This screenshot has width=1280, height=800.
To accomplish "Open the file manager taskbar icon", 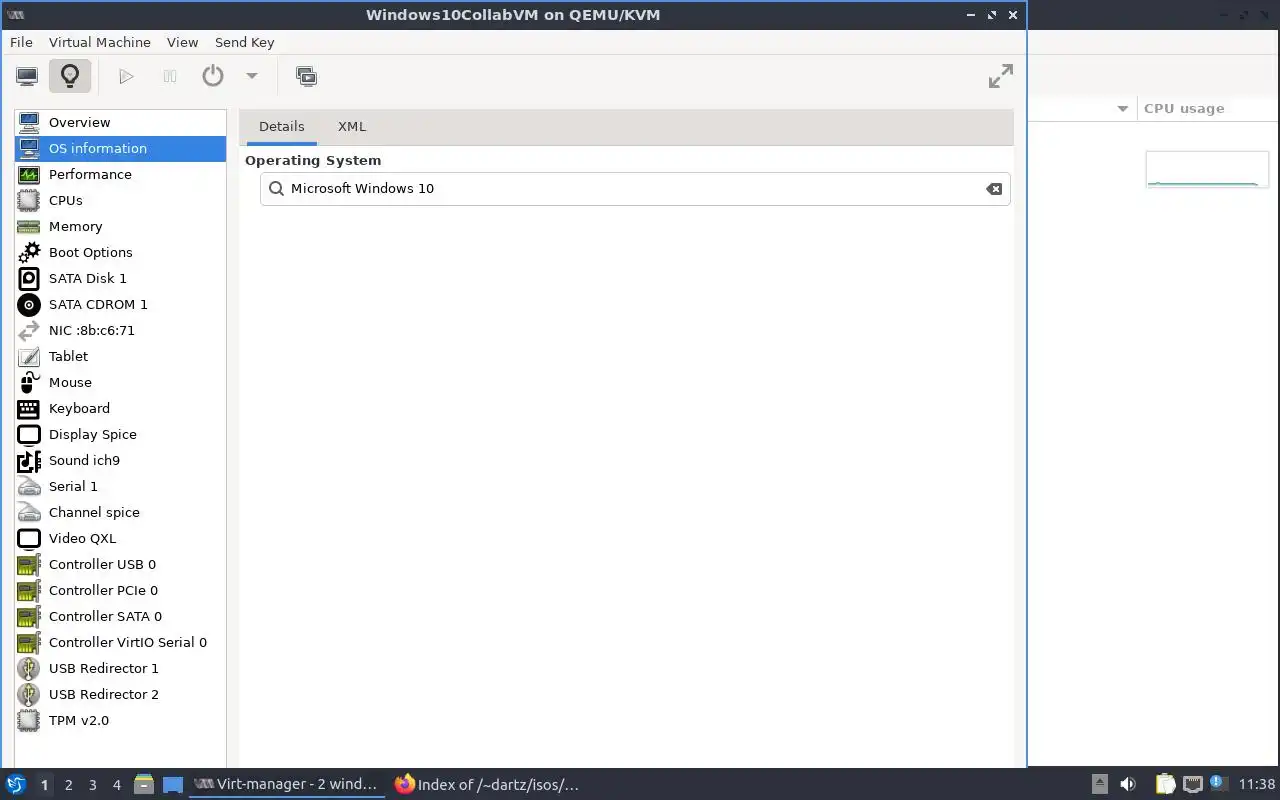I will click(x=143, y=784).
